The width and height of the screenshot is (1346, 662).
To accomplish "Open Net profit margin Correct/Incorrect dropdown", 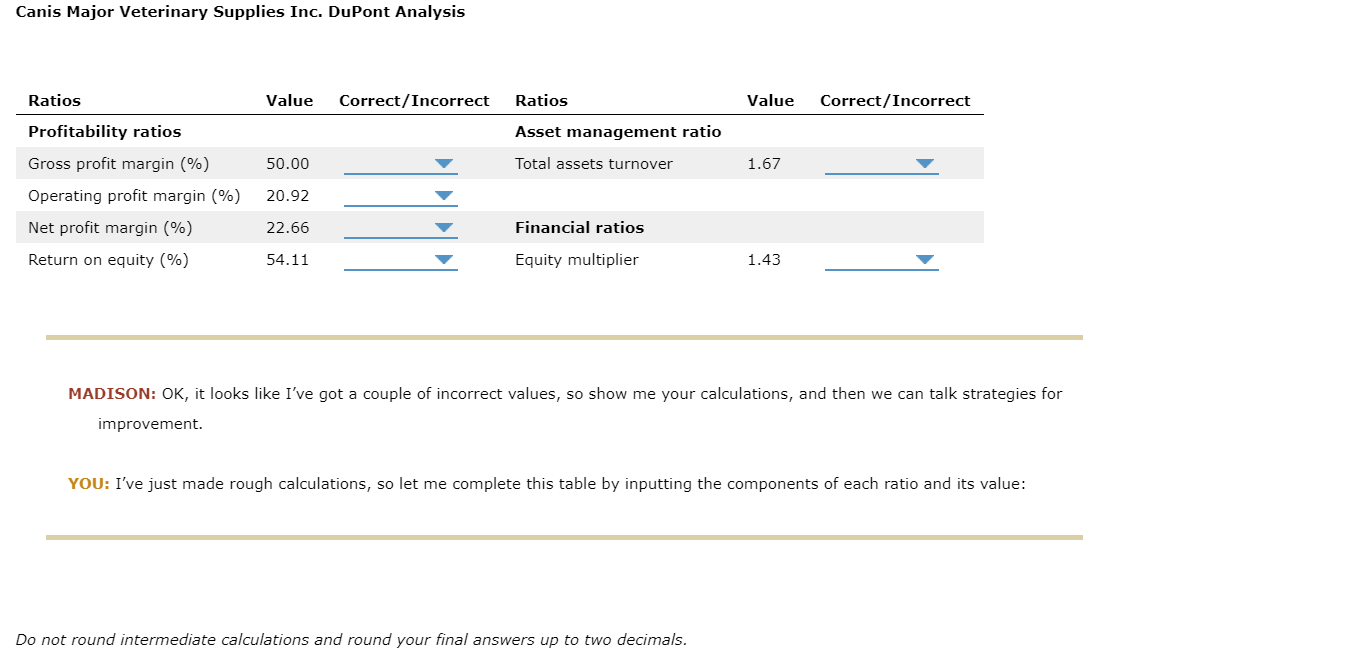I will pyautogui.click(x=400, y=228).
